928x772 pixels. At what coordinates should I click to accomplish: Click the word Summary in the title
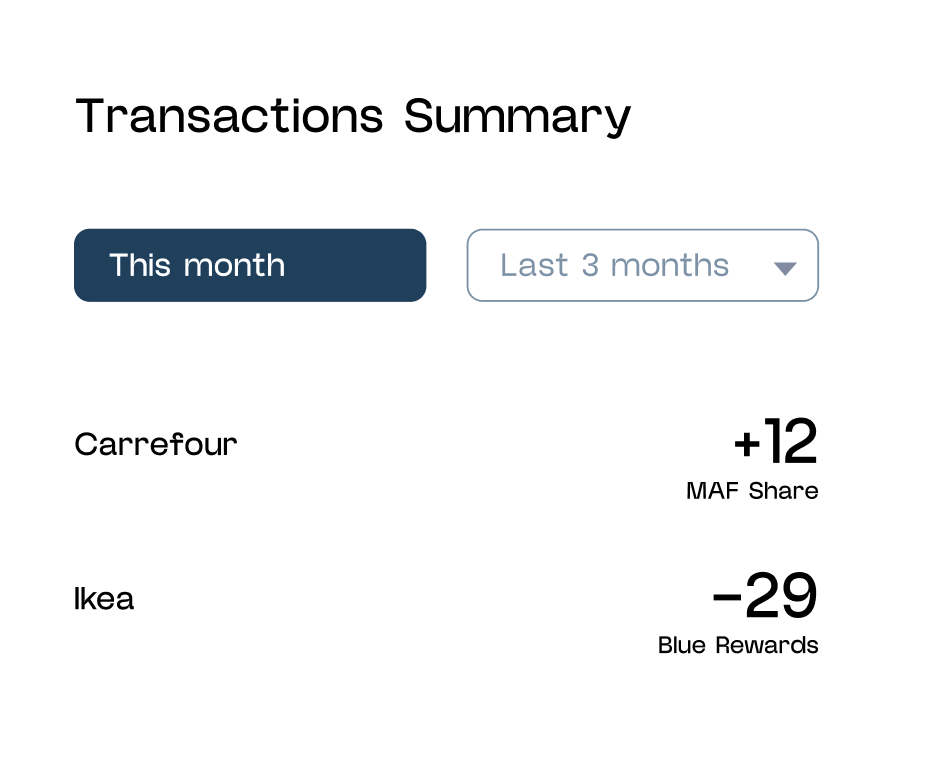(x=518, y=118)
